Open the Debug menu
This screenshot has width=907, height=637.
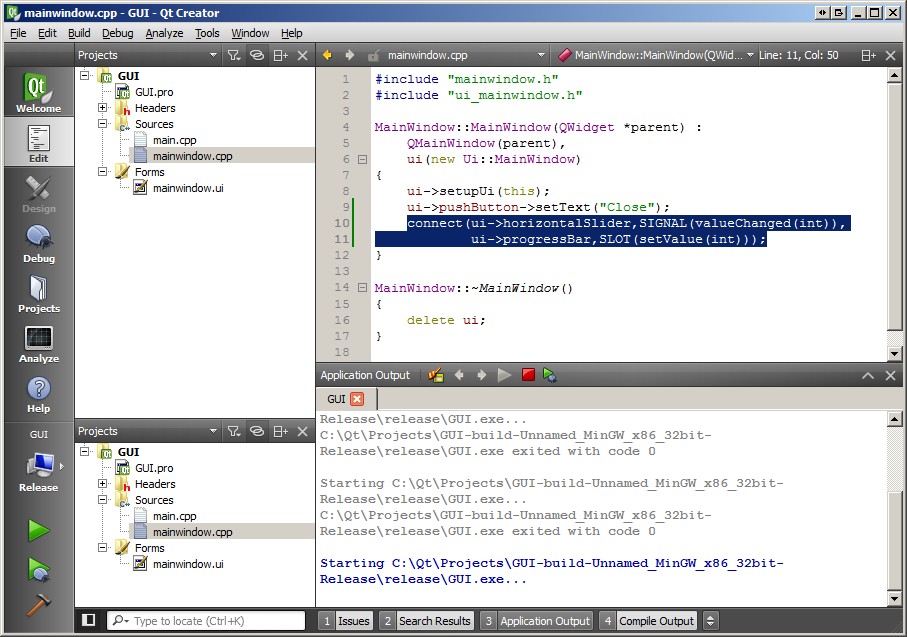coord(117,33)
